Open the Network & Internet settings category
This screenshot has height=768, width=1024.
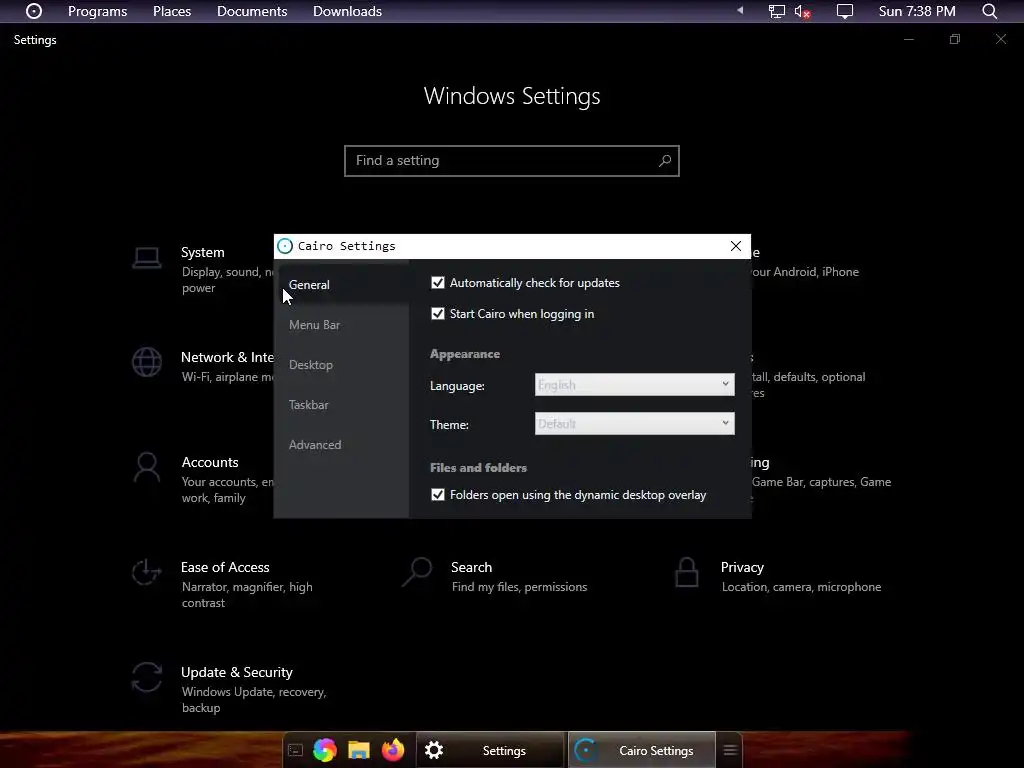tap(202, 366)
